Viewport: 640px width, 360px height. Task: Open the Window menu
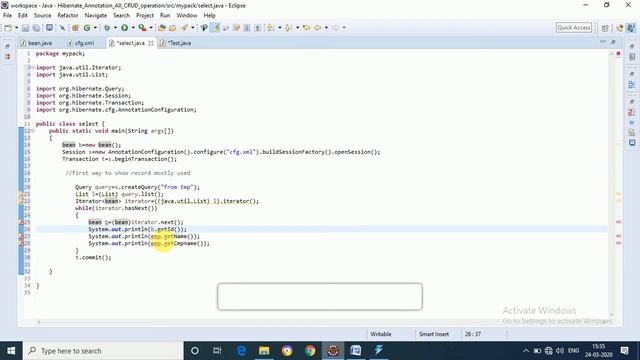tap(187, 16)
